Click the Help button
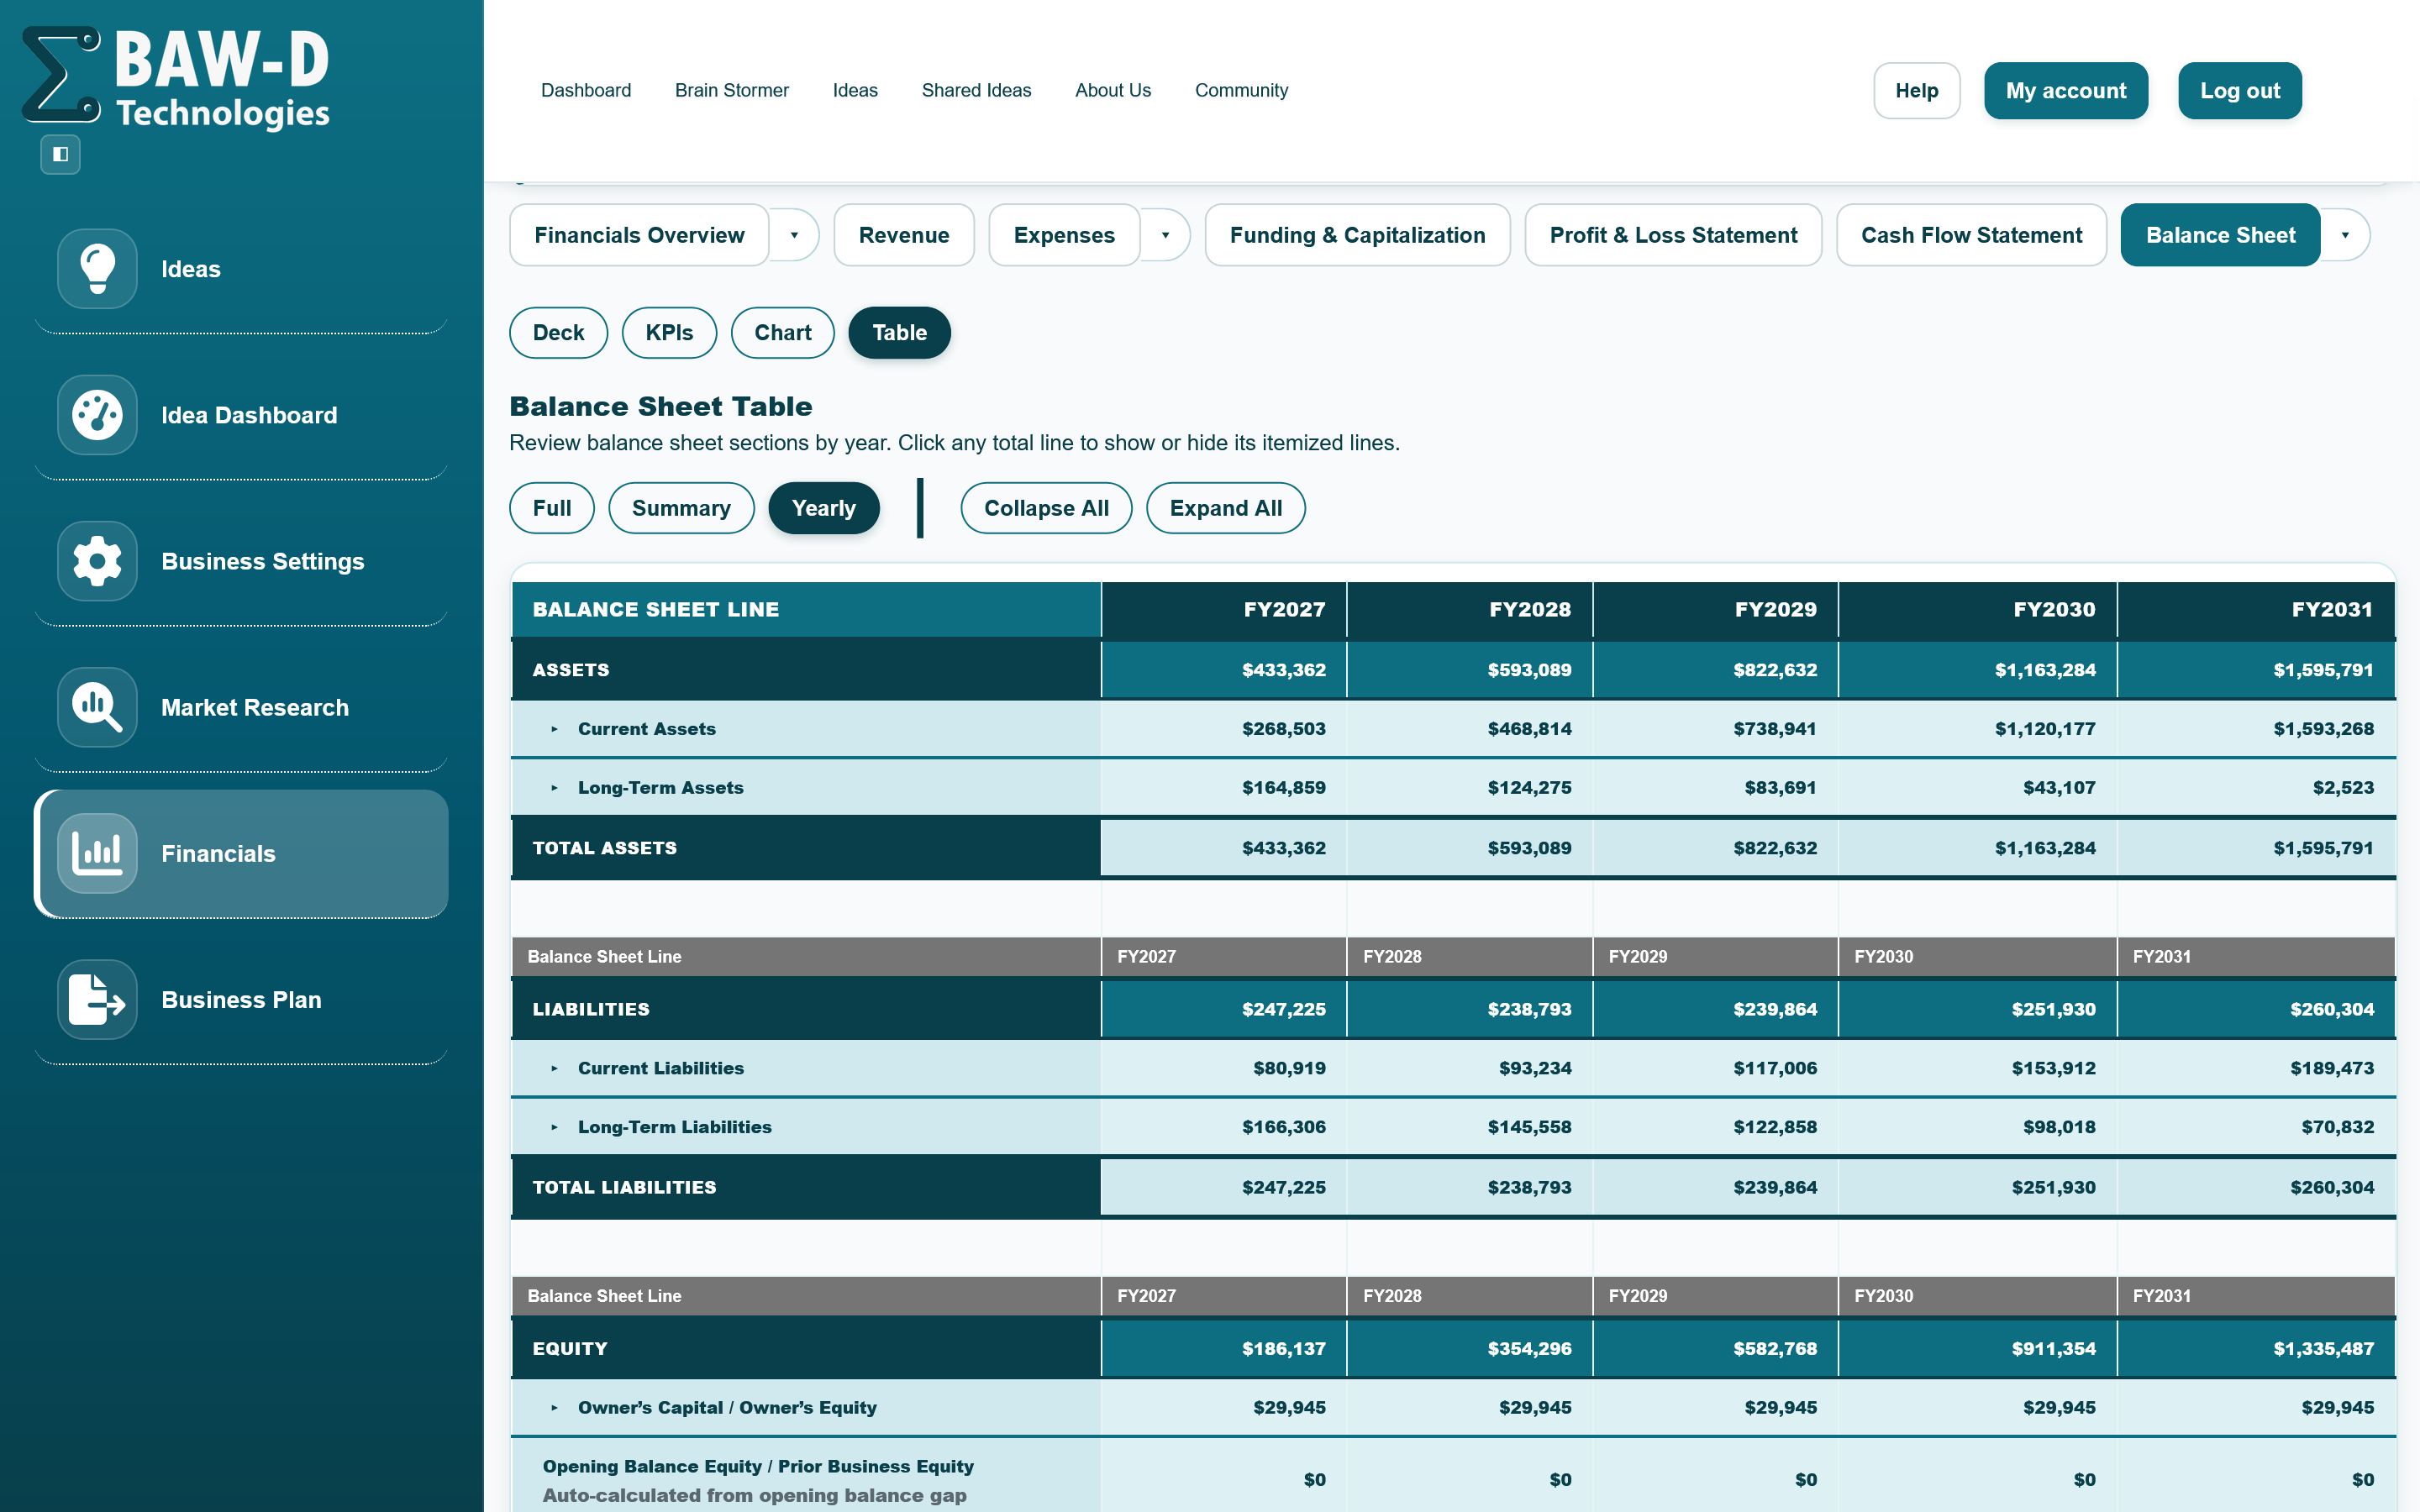The width and height of the screenshot is (2420, 1512). click(x=1916, y=90)
